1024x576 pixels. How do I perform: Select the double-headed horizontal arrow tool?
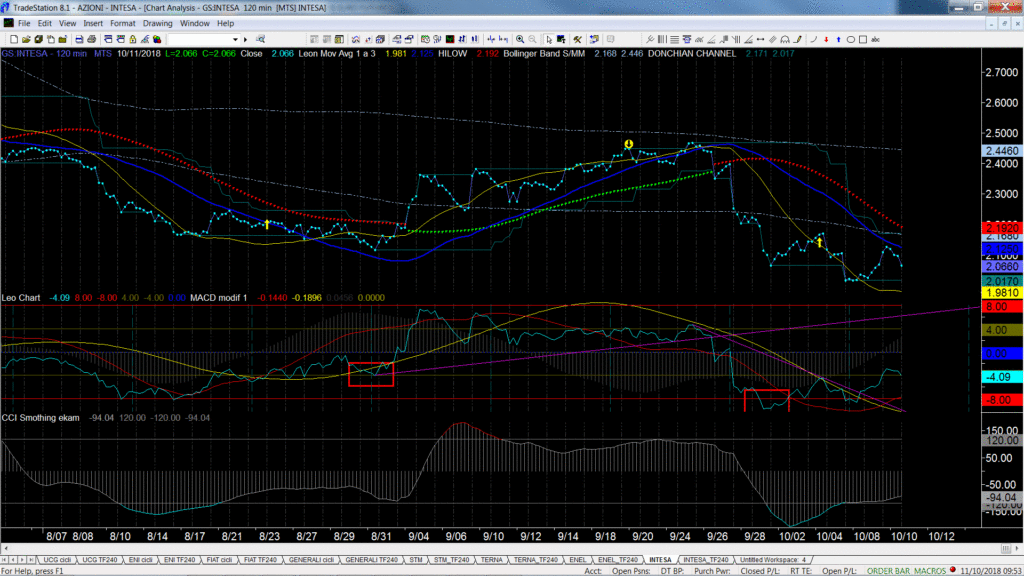(761, 40)
